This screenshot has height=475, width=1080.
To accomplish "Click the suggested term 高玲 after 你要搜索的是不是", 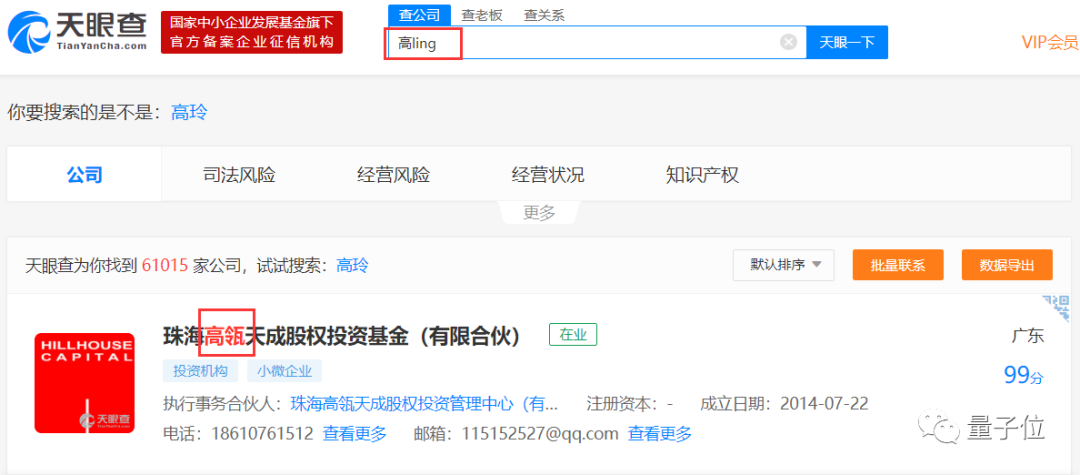I will [189, 112].
